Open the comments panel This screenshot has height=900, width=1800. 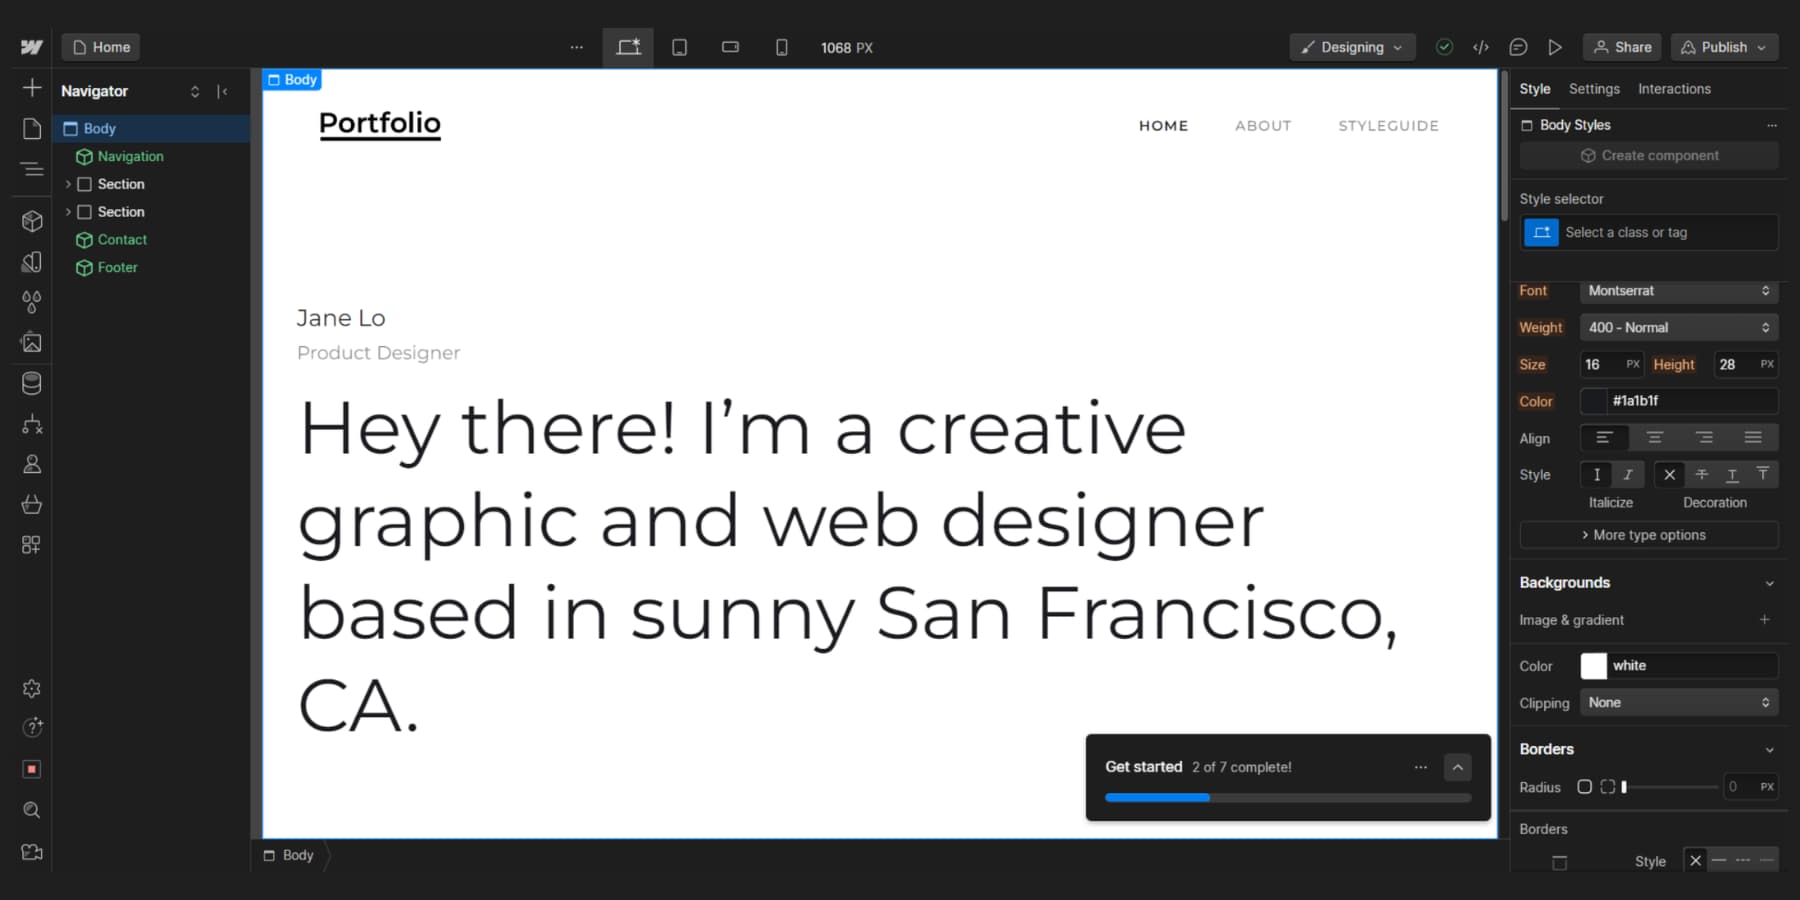1519,47
